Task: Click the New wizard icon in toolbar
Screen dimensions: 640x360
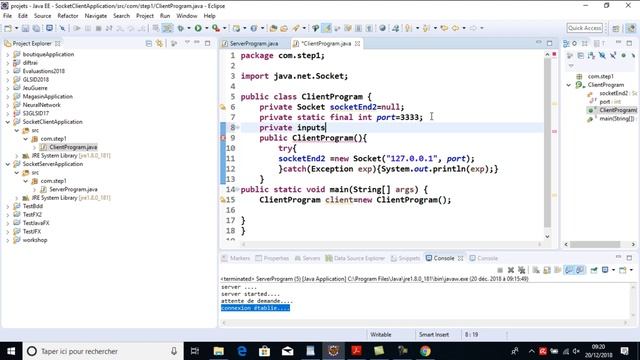Action: pos(8,28)
